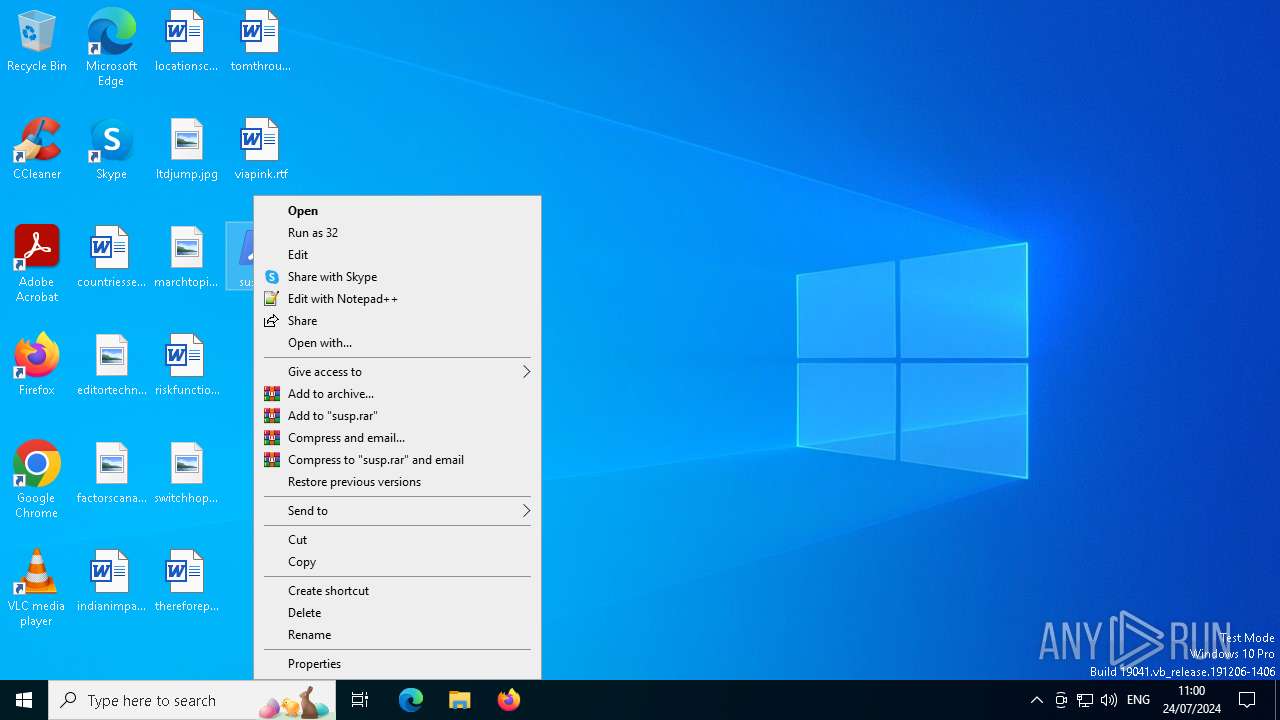Screen dimensions: 1280x720
Task: Select the locationsc... Word document icon
Action: pyautogui.click(x=186, y=42)
